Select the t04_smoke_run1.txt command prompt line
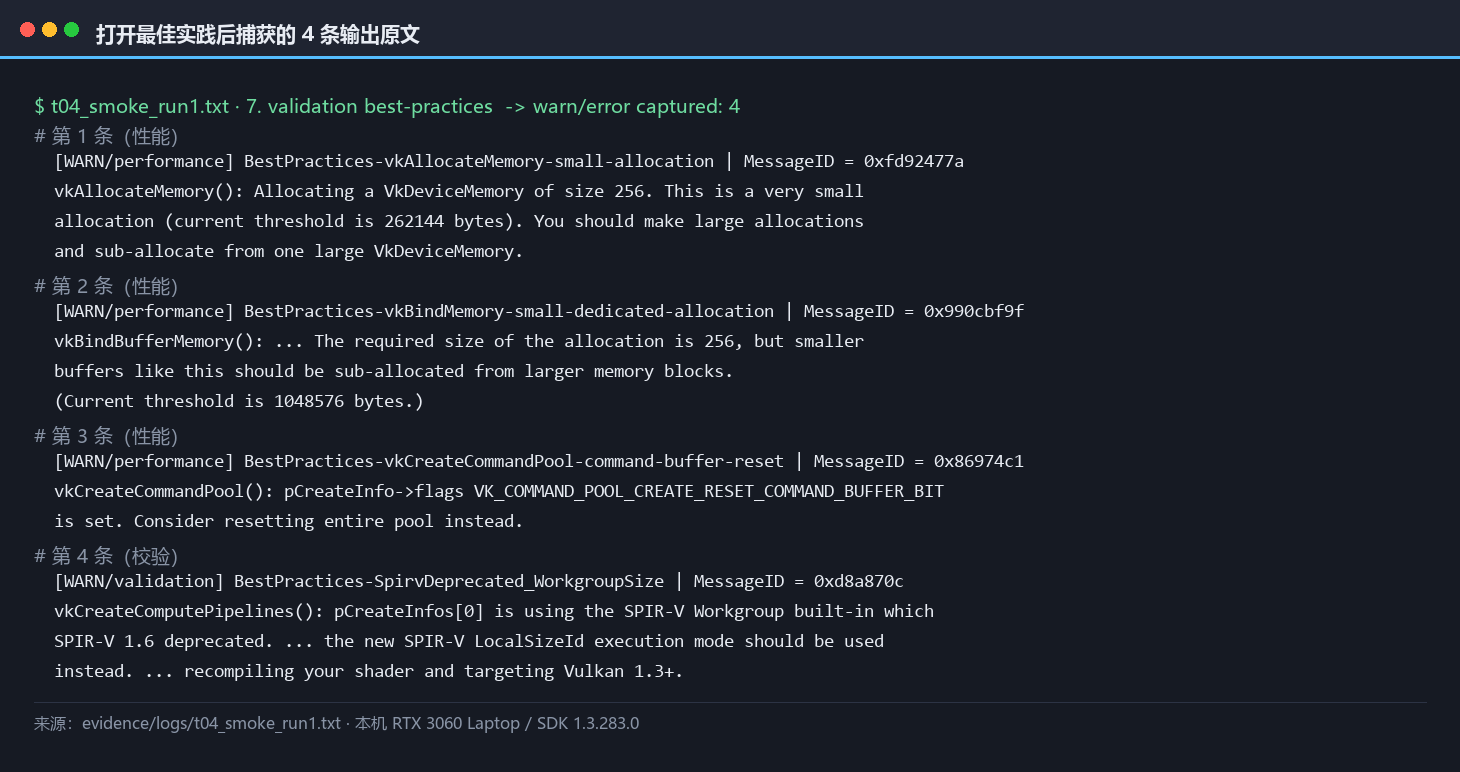The width and height of the screenshot is (1460, 772). [x=387, y=106]
